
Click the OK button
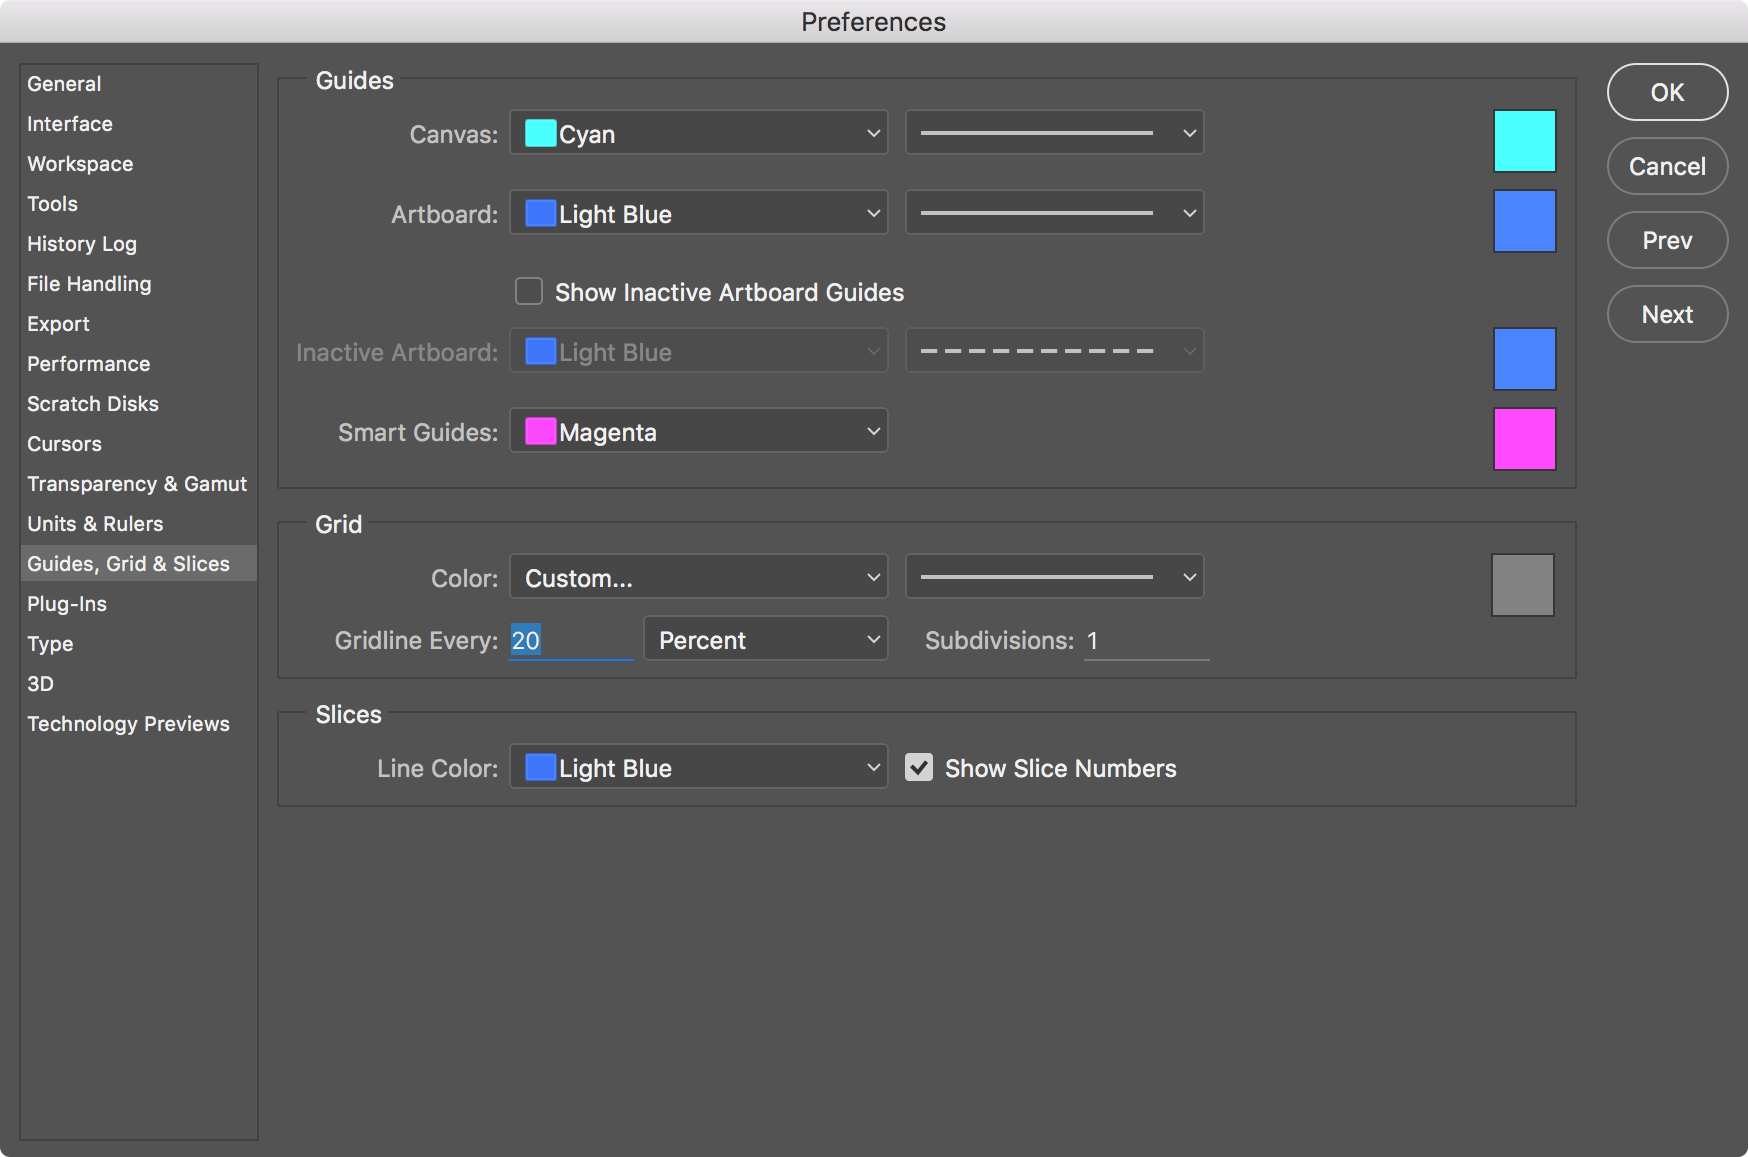(1667, 92)
